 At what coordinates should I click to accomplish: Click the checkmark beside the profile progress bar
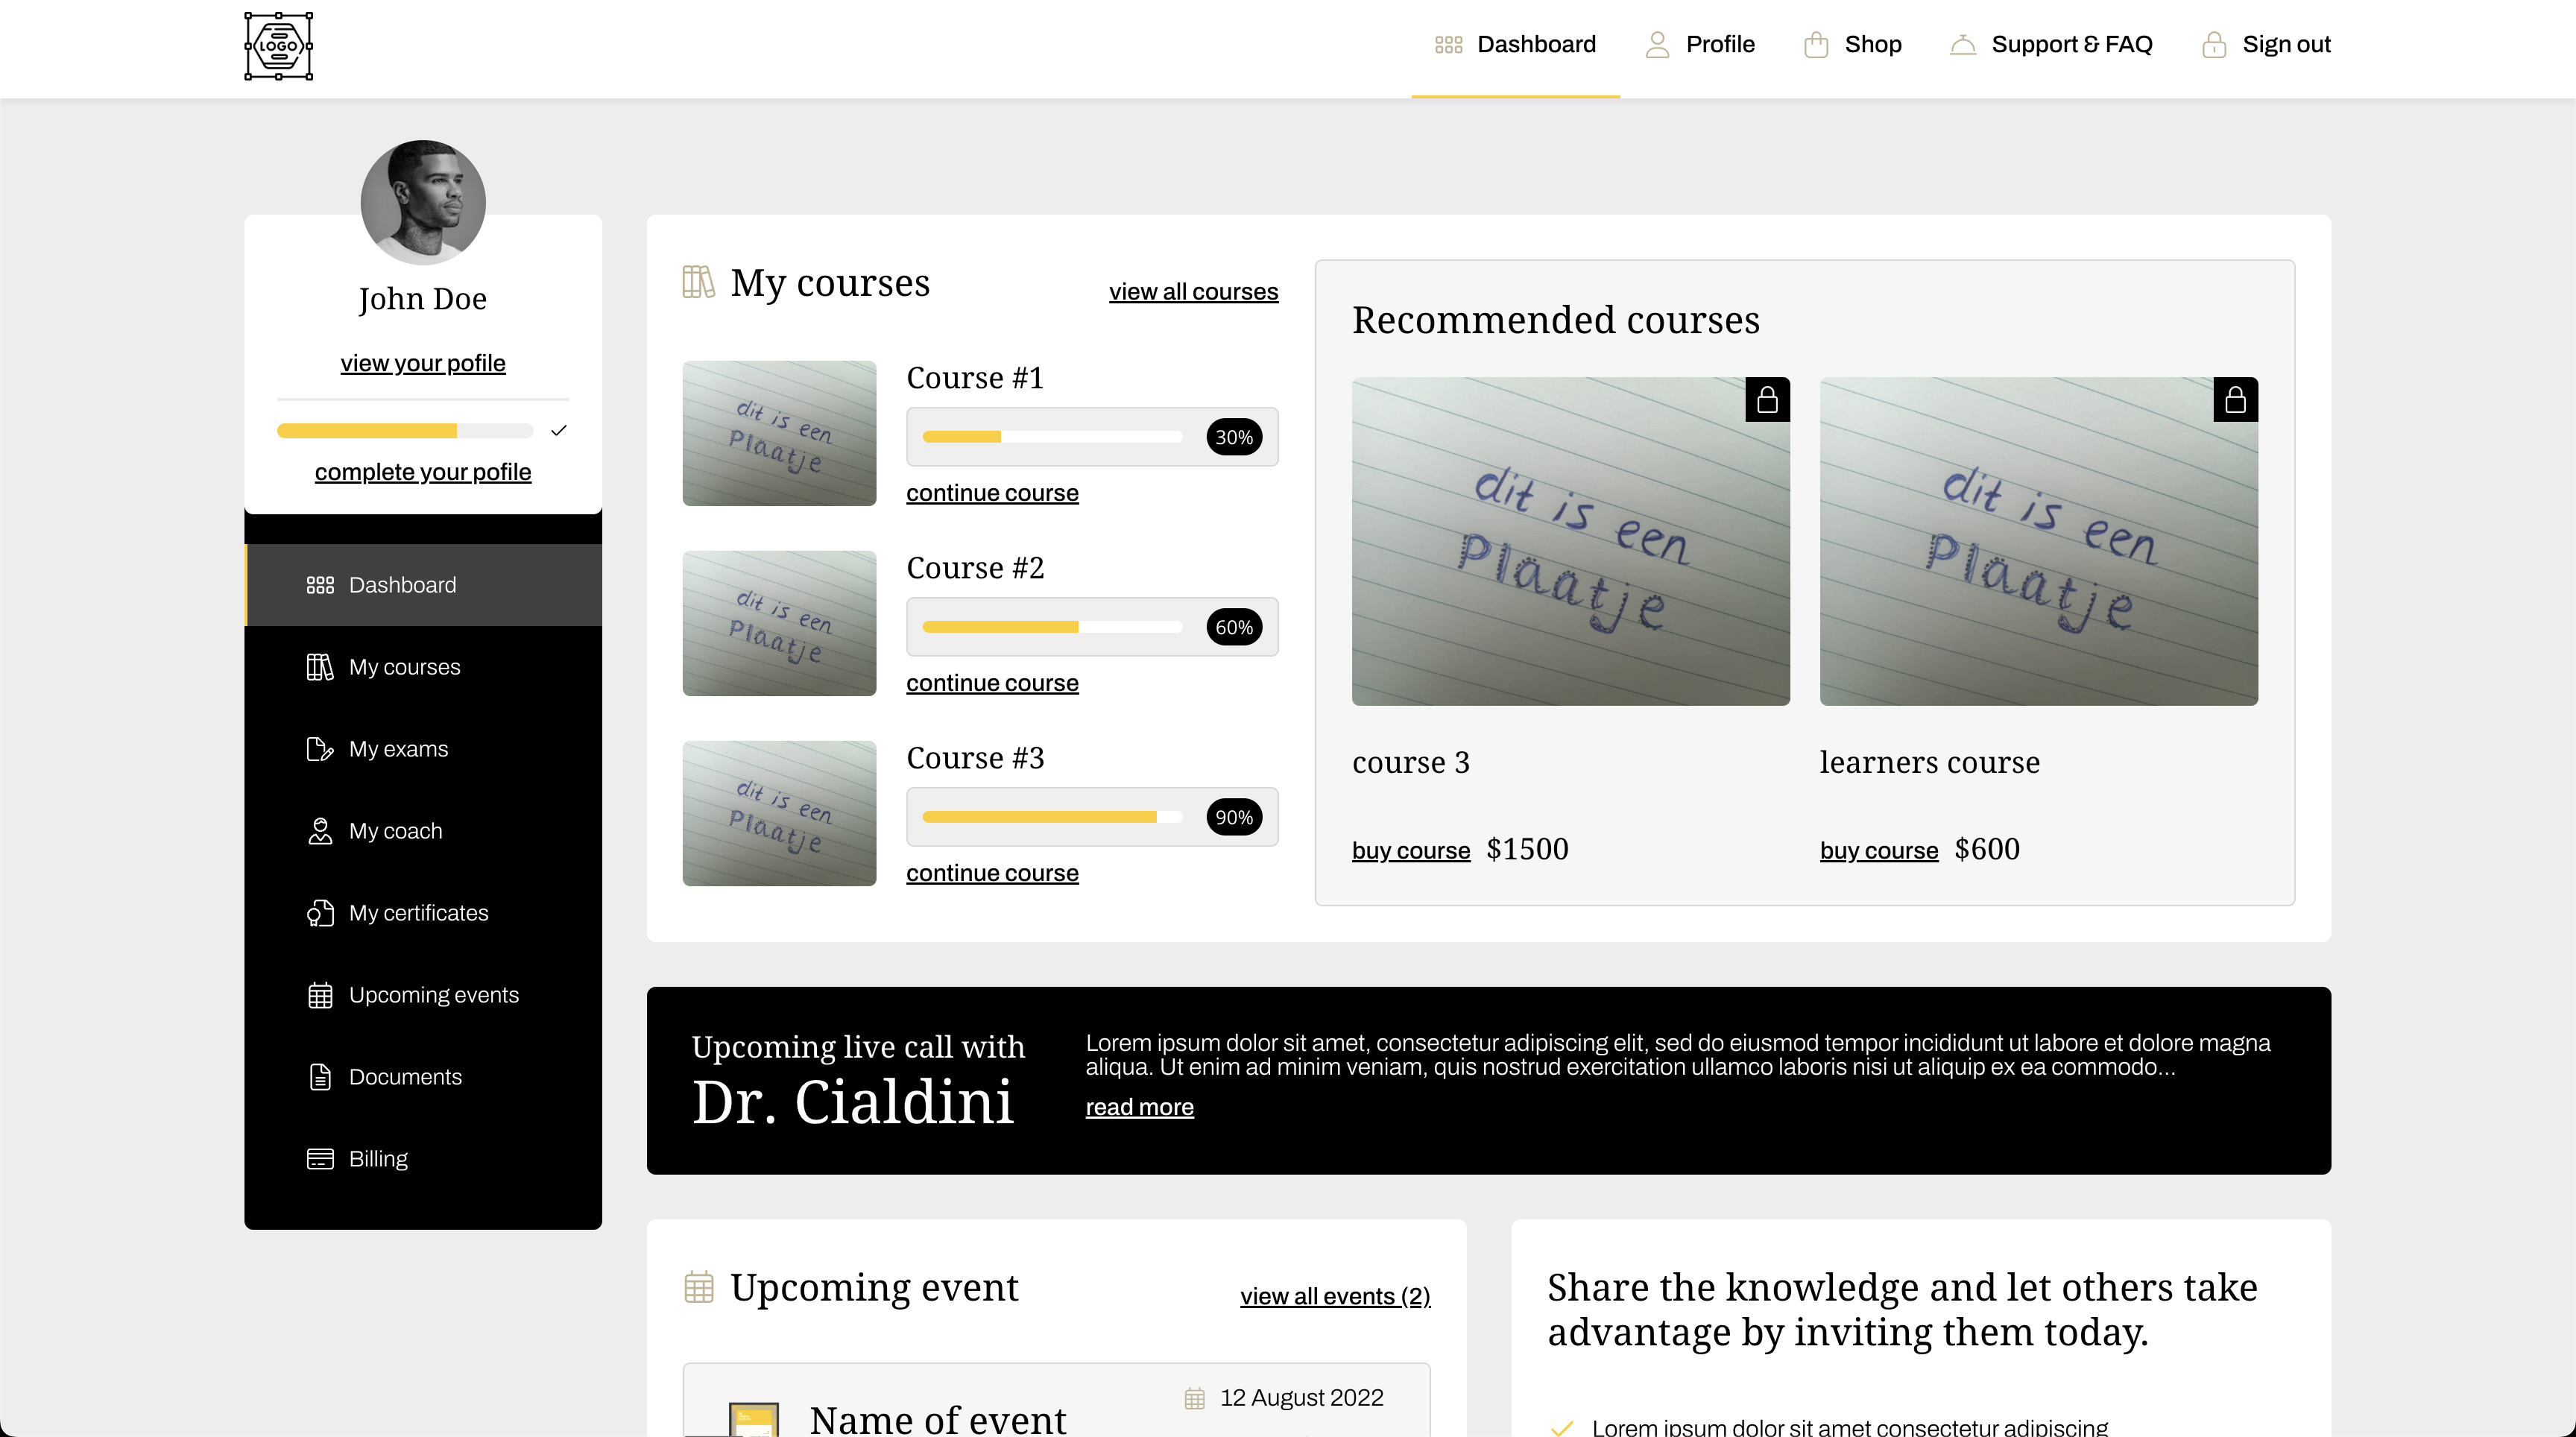(559, 430)
